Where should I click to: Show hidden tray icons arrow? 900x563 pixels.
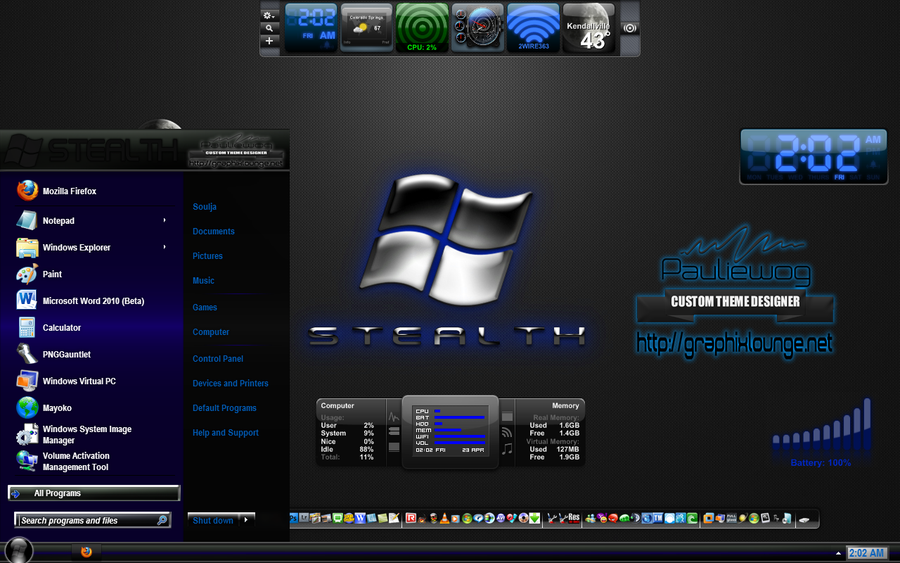[x=838, y=553]
